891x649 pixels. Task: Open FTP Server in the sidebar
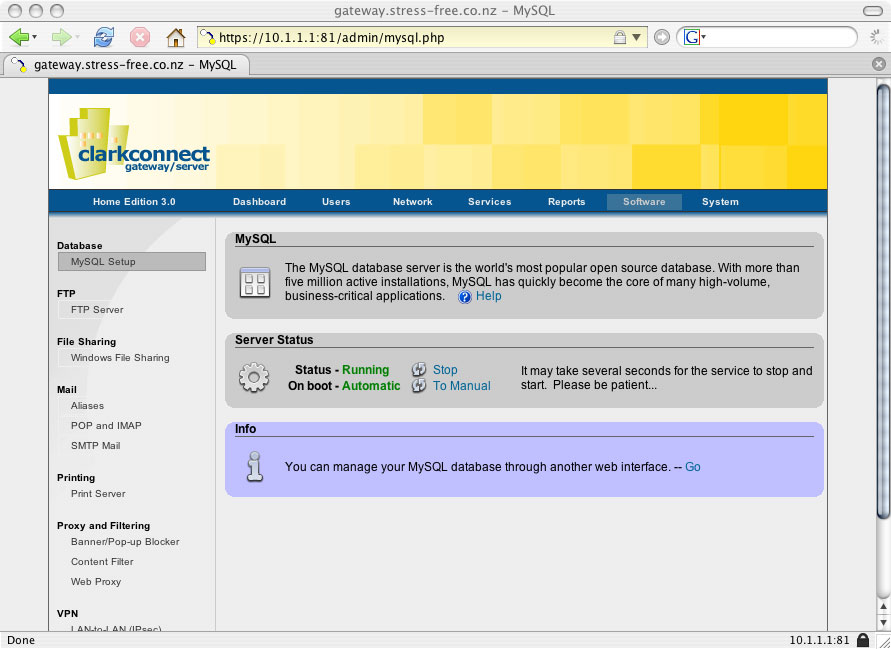[97, 310]
